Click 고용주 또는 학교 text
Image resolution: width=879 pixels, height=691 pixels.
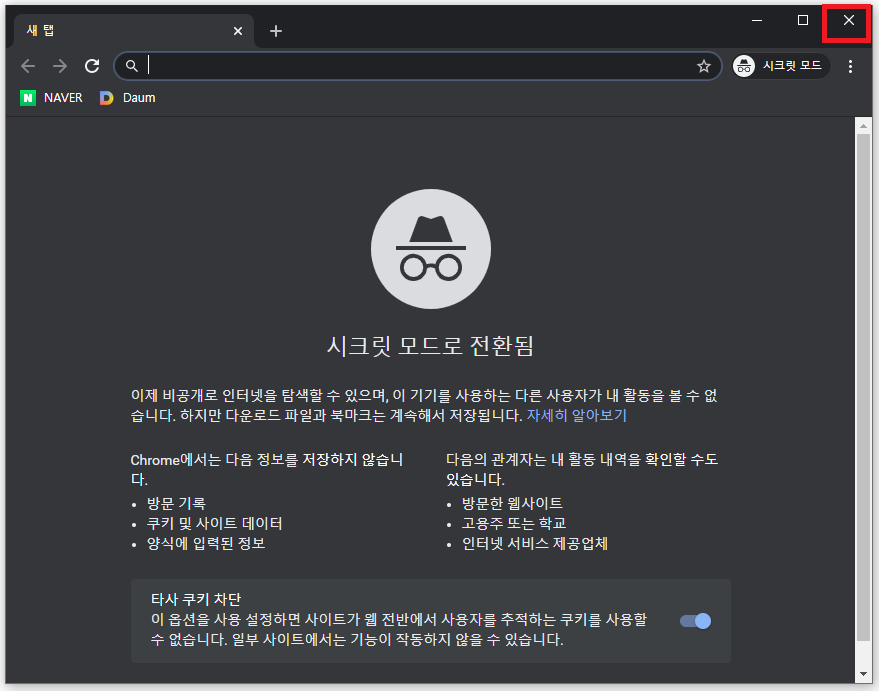[513, 523]
